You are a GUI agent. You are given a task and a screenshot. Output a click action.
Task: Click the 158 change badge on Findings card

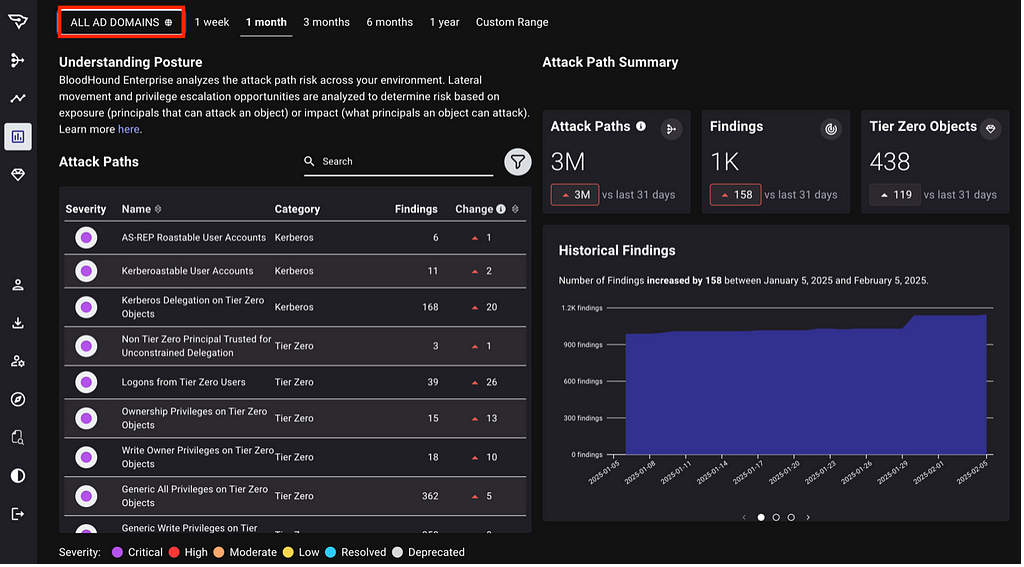click(735, 195)
